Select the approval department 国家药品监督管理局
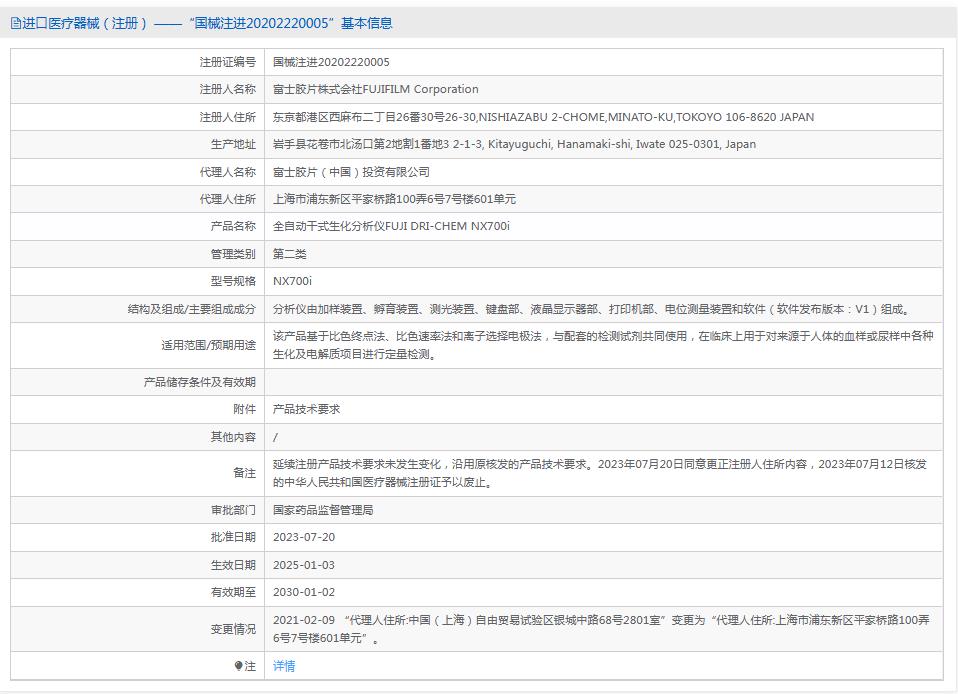This screenshot has height=694, width=958. tap(323, 510)
